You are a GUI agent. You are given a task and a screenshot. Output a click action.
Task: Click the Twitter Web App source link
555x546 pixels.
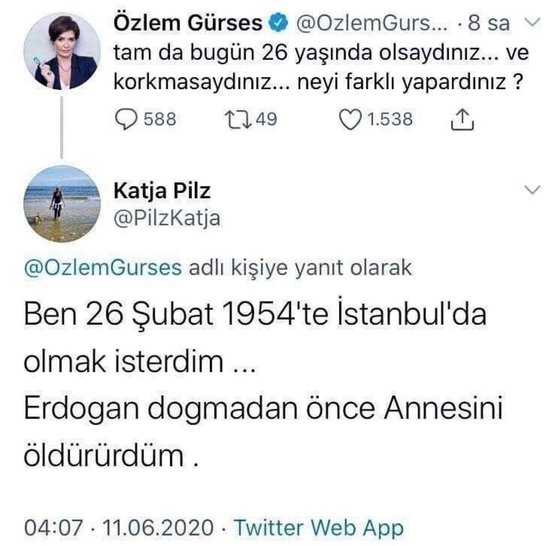(319, 528)
